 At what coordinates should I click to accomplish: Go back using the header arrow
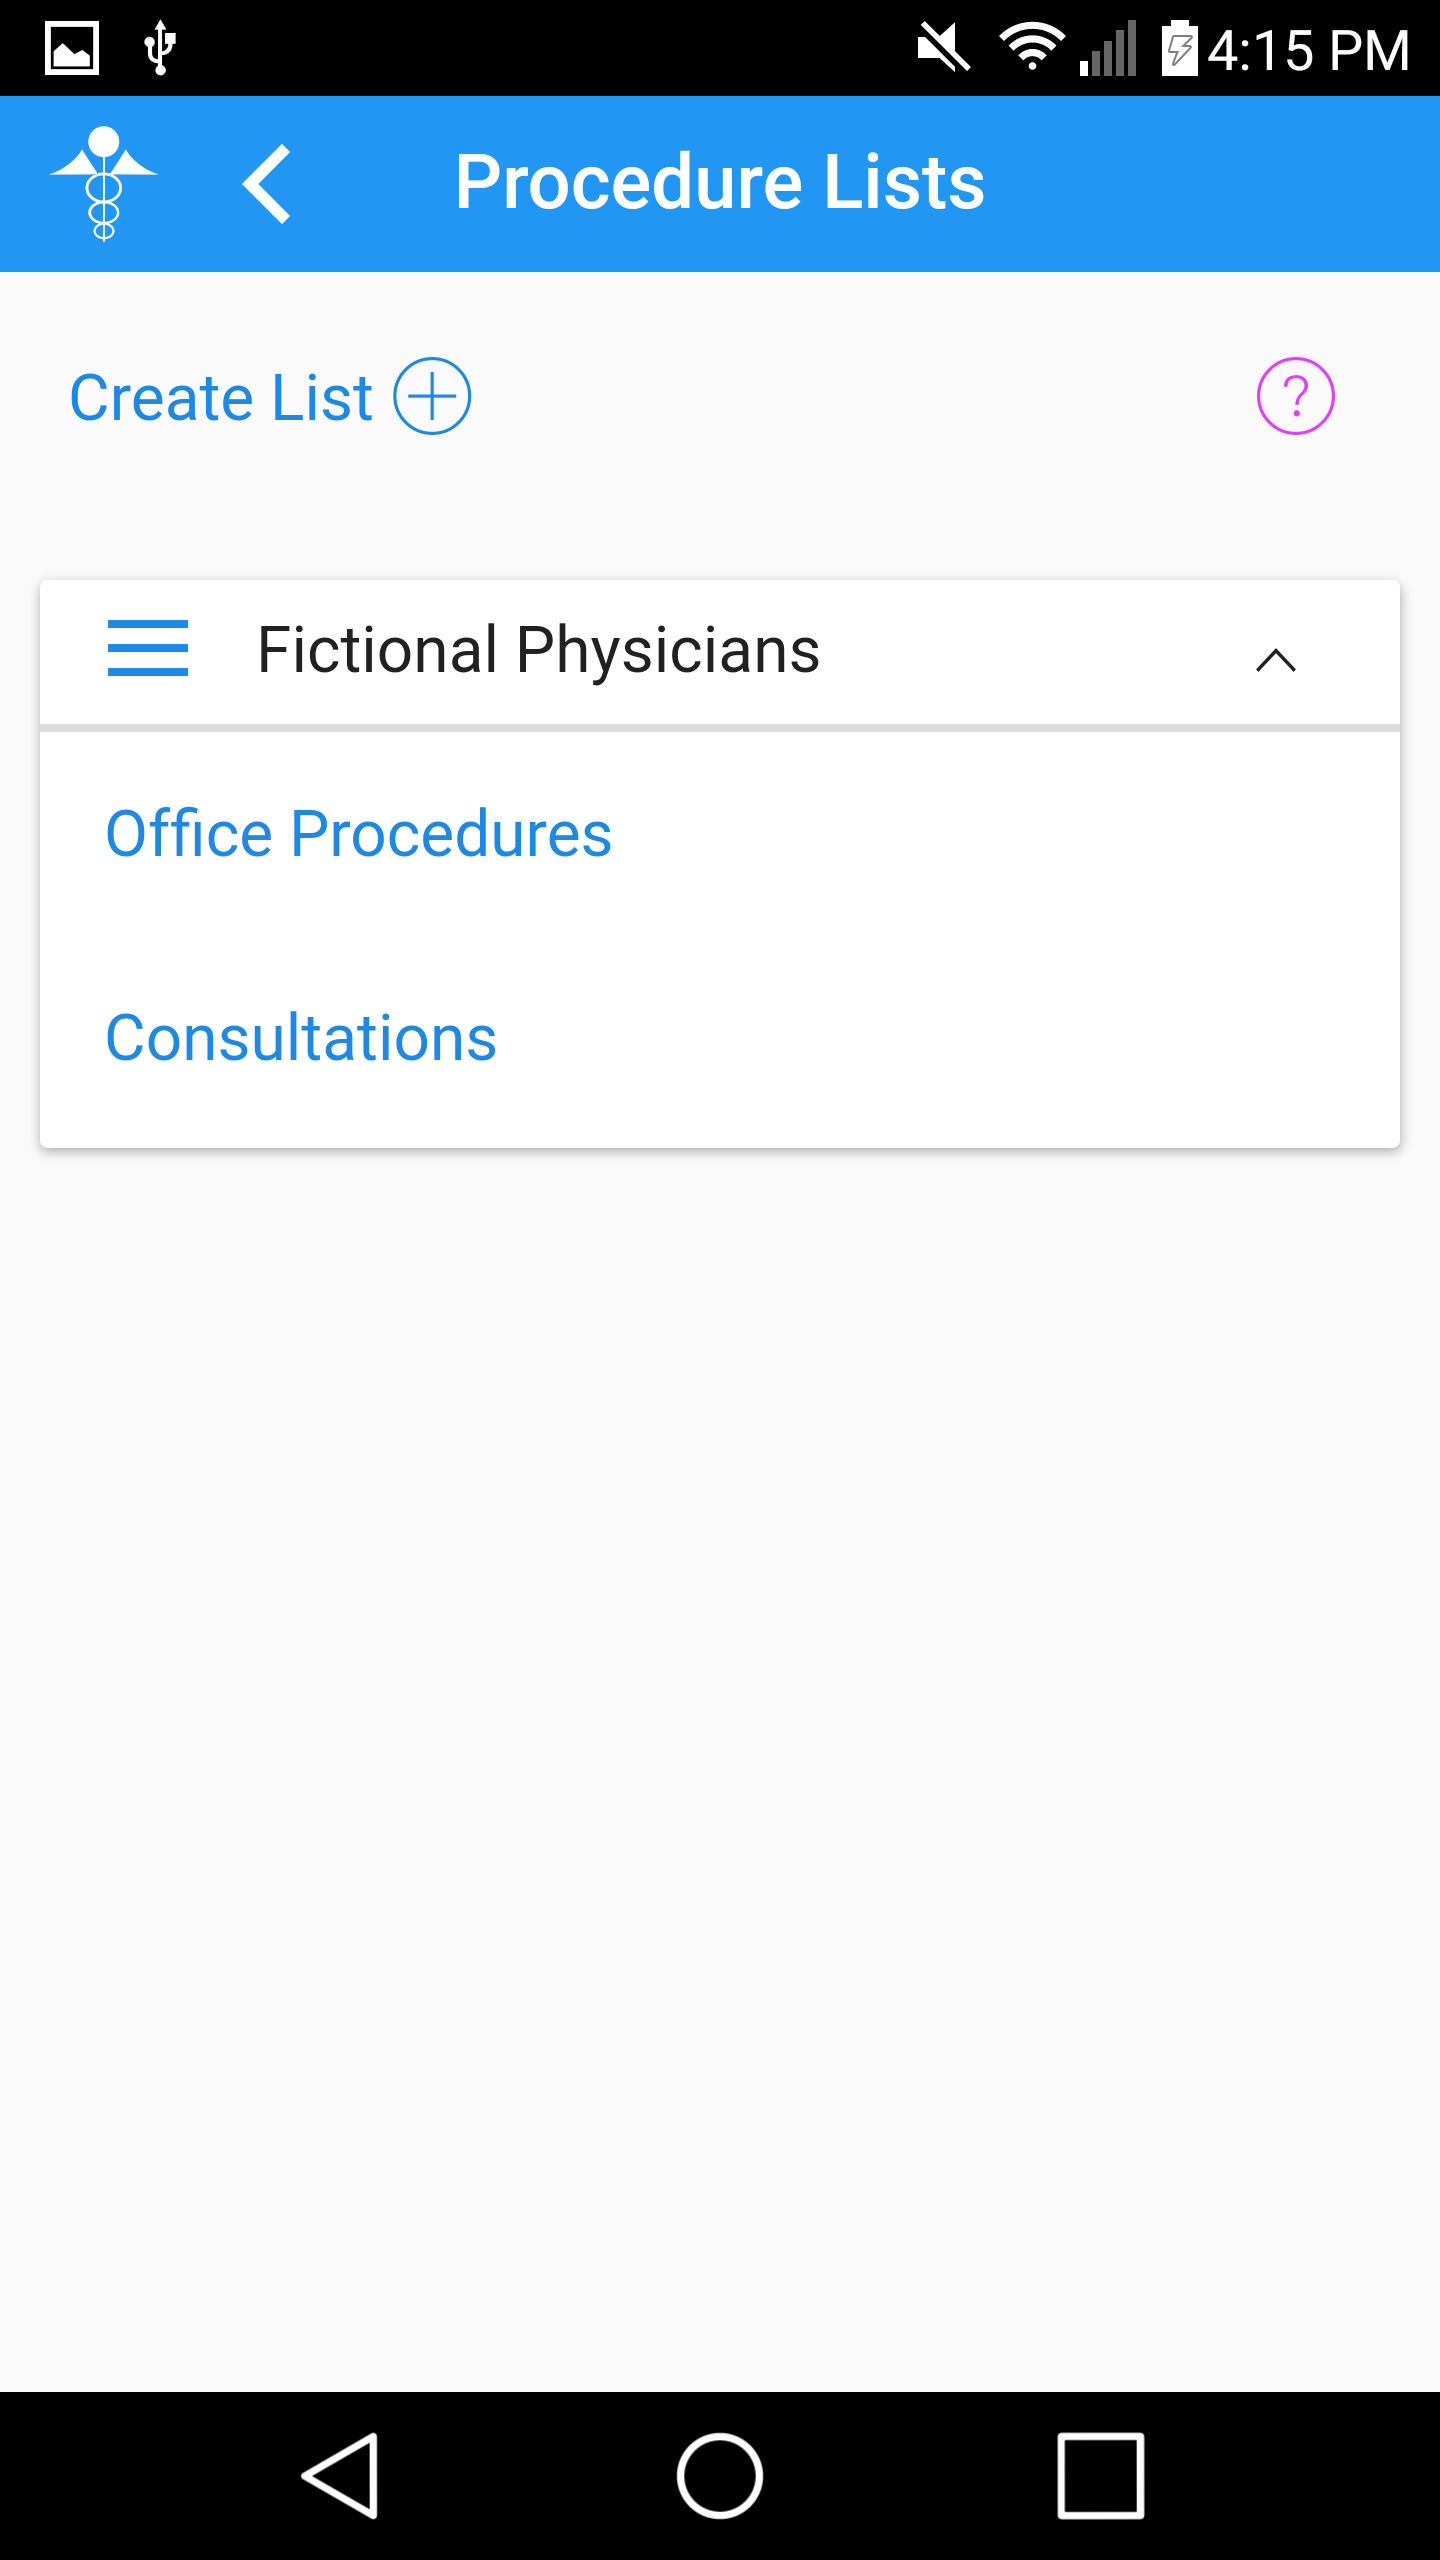(267, 184)
